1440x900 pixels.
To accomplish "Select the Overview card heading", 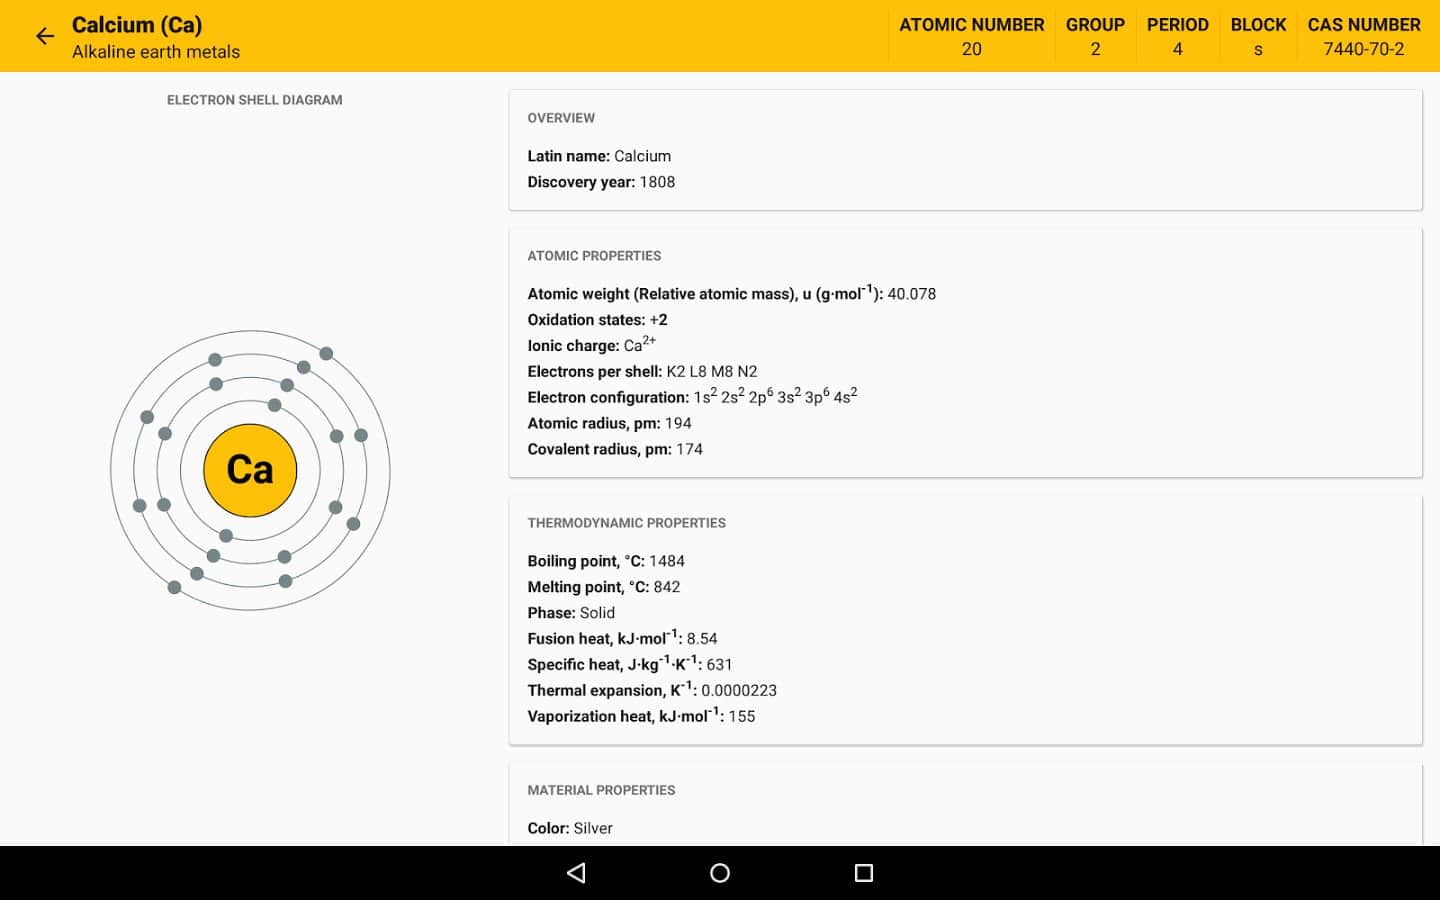I will [561, 118].
